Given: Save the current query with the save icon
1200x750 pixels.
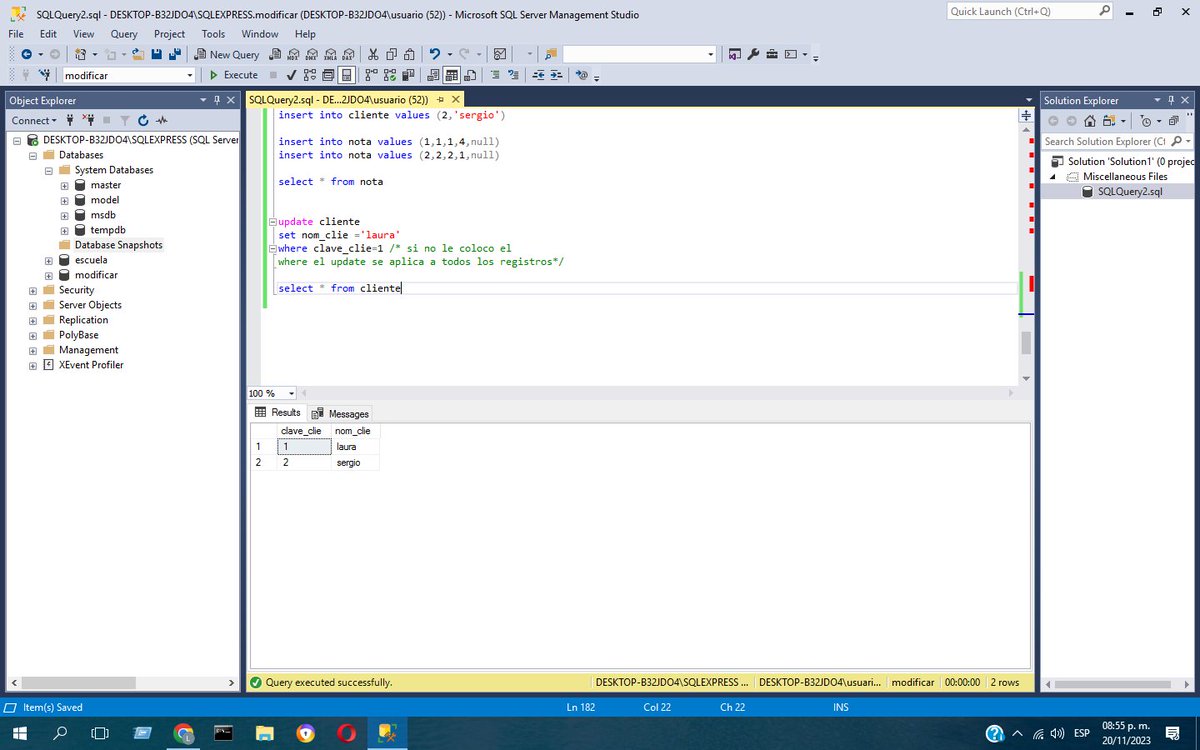Looking at the screenshot, I should tap(157, 54).
